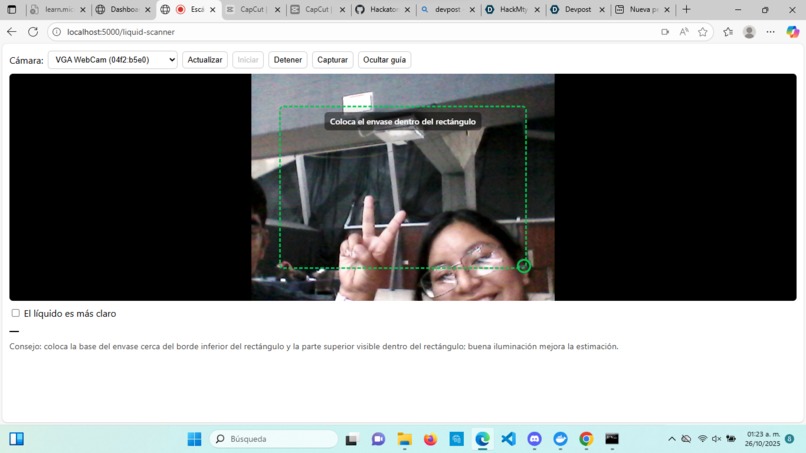Click the Búsqueda taskbar search box
Image resolution: width=806 pixels, height=453 pixels.
pos(273,439)
